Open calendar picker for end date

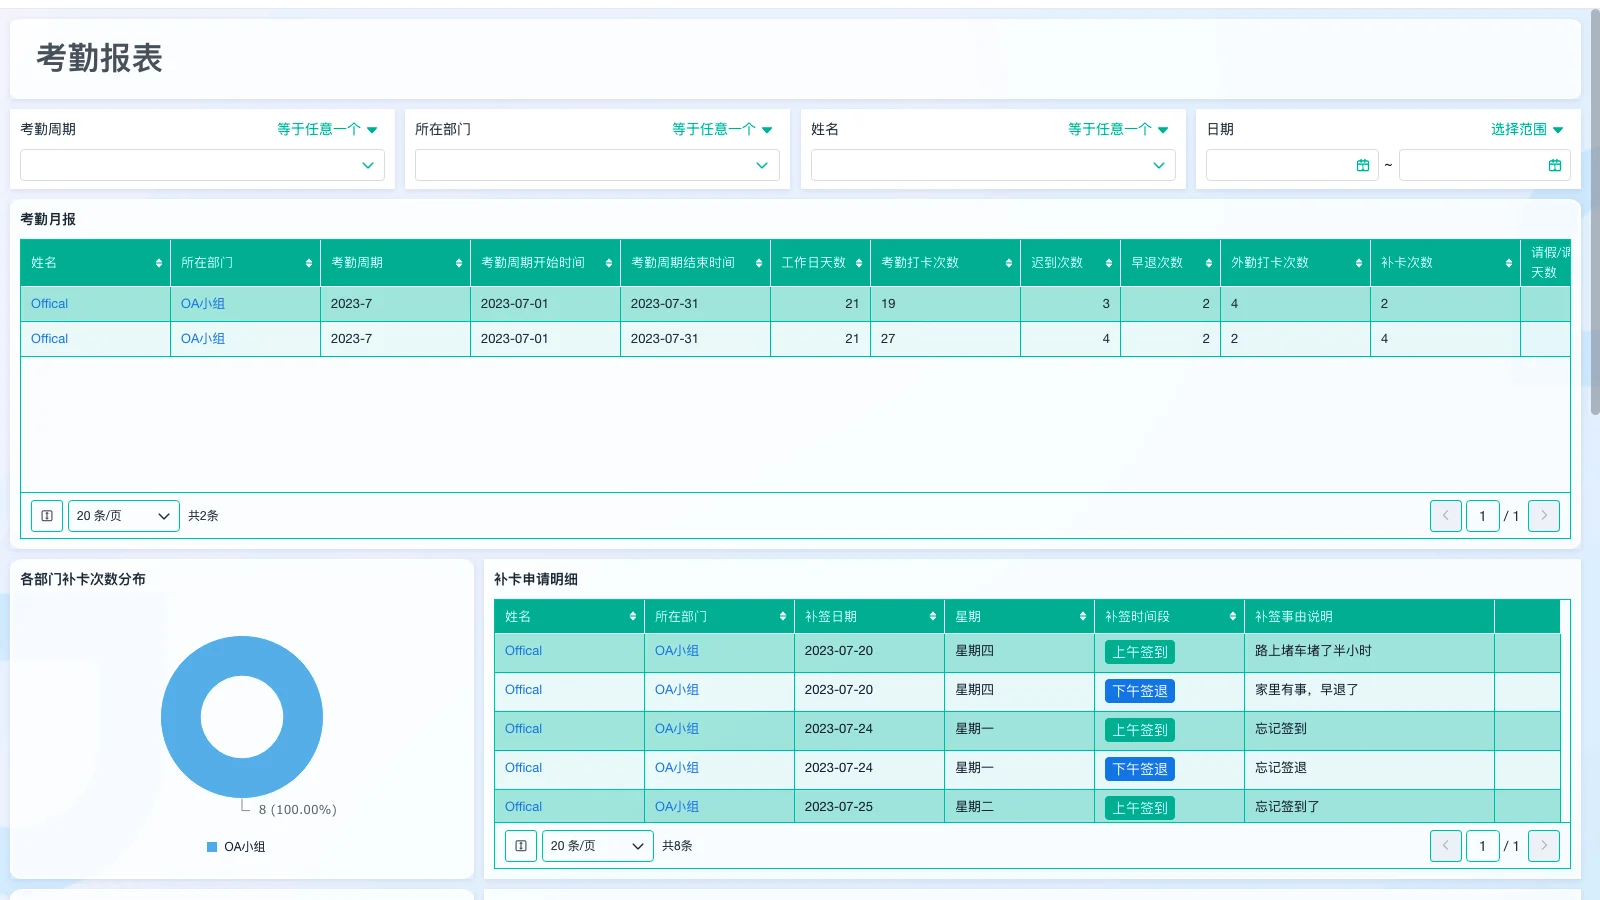point(1554,165)
